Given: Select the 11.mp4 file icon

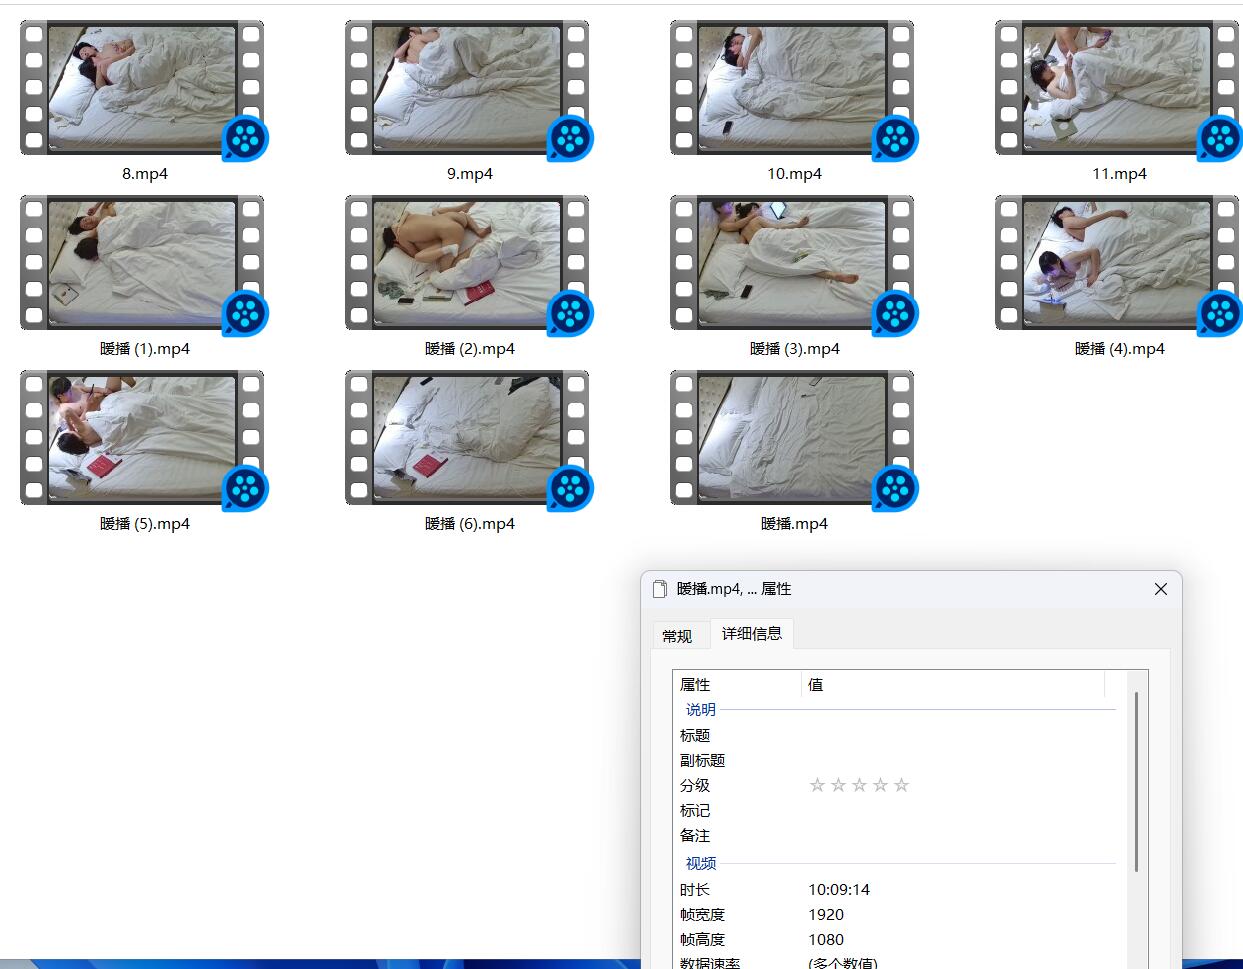Looking at the screenshot, I should [1117, 89].
